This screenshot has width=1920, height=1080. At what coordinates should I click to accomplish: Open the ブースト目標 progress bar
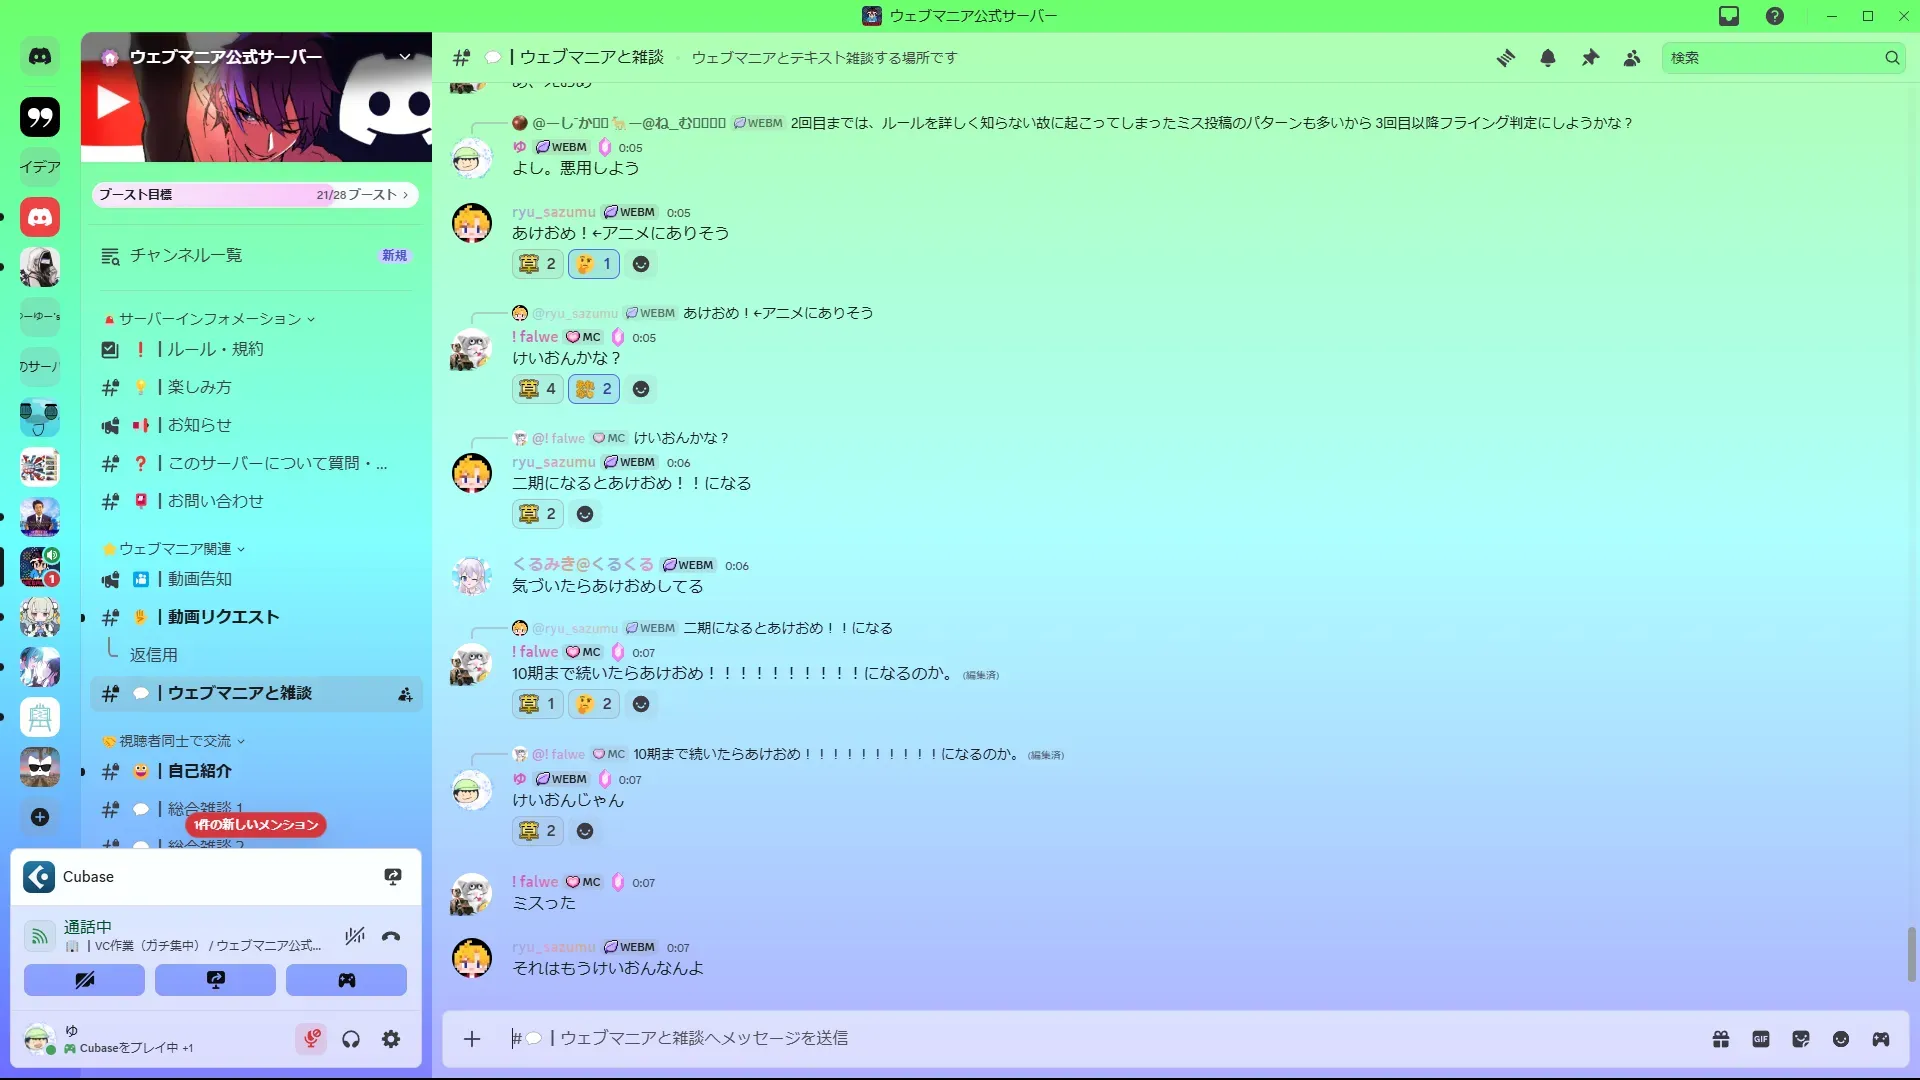(x=255, y=194)
